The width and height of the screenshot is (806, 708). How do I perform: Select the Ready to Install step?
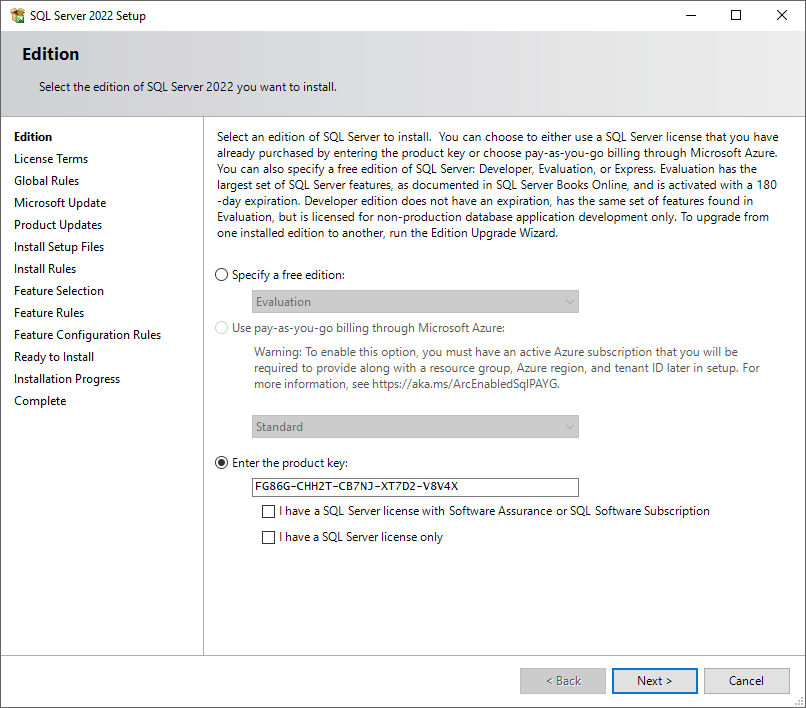tap(53, 356)
